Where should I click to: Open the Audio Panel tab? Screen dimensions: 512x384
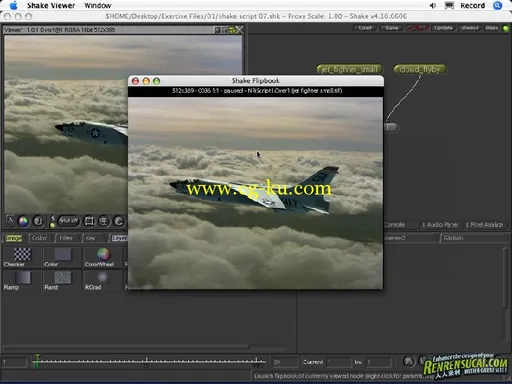(442, 225)
